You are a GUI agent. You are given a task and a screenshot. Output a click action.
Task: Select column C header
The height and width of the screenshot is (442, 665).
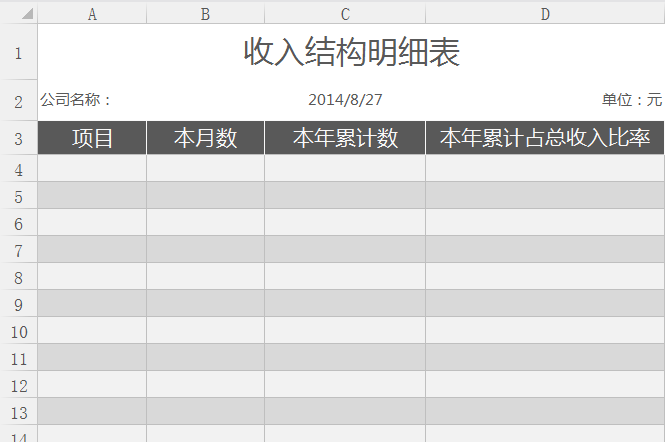345,14
